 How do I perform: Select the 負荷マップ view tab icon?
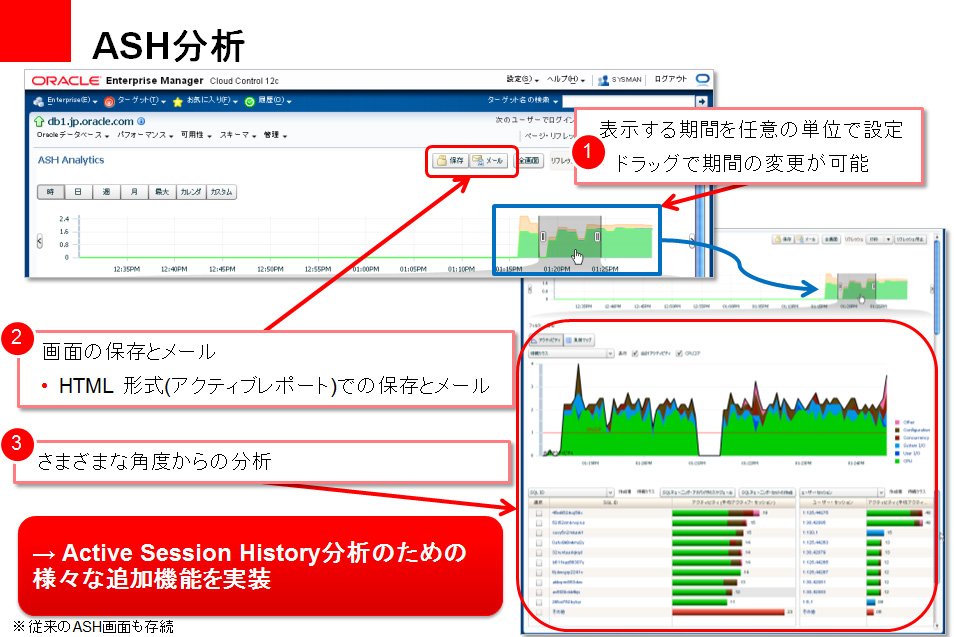coord(569,340)
